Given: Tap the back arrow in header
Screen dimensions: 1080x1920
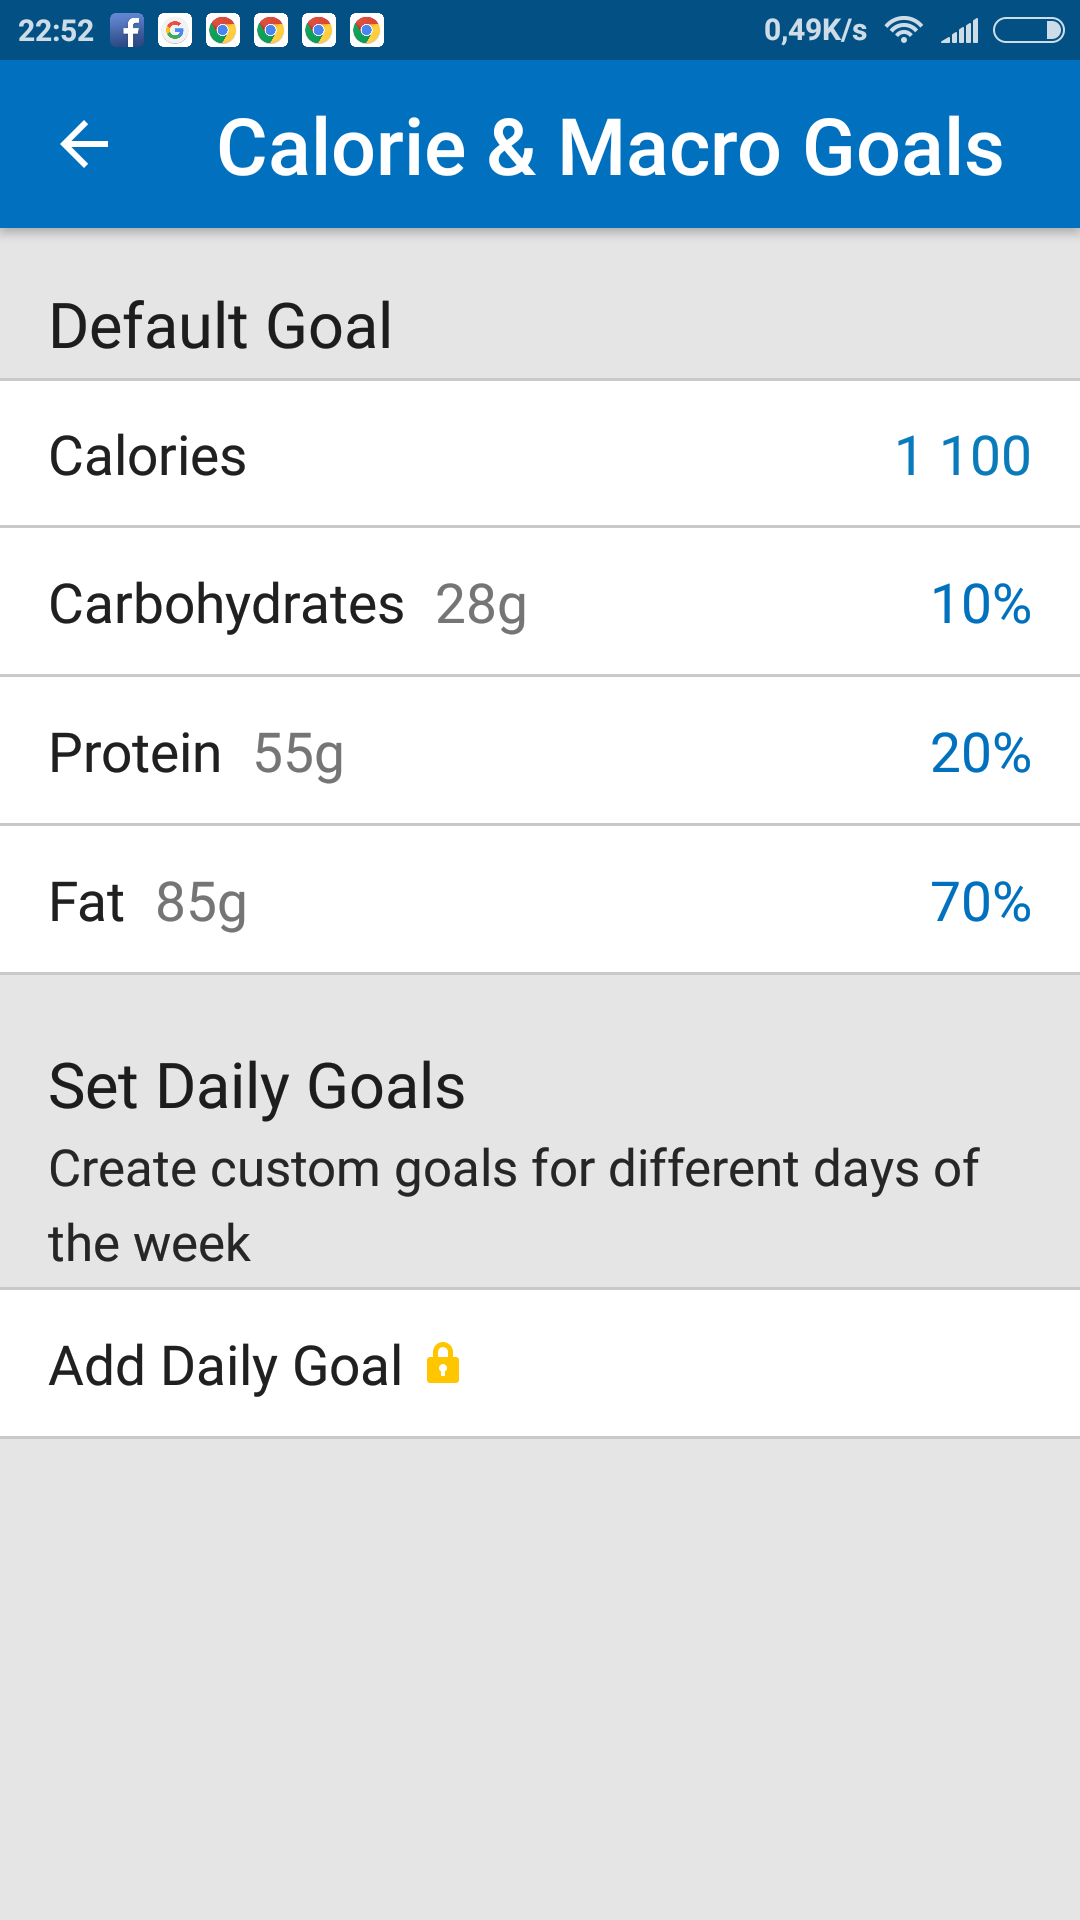Looking at the screenshot, I should coord(84,145).
